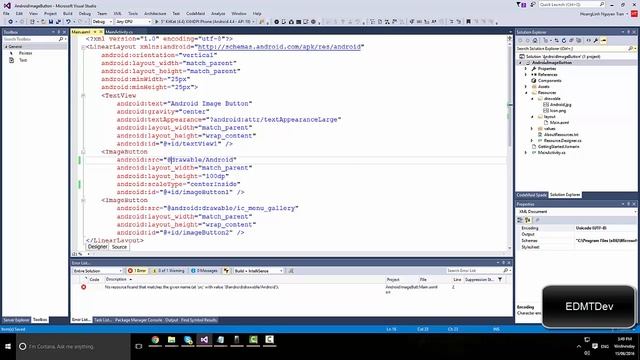The width and height of the screenshot is (640, 360).
Task: Expand the MainActivity.cs node
Action: tap(526, 153)
